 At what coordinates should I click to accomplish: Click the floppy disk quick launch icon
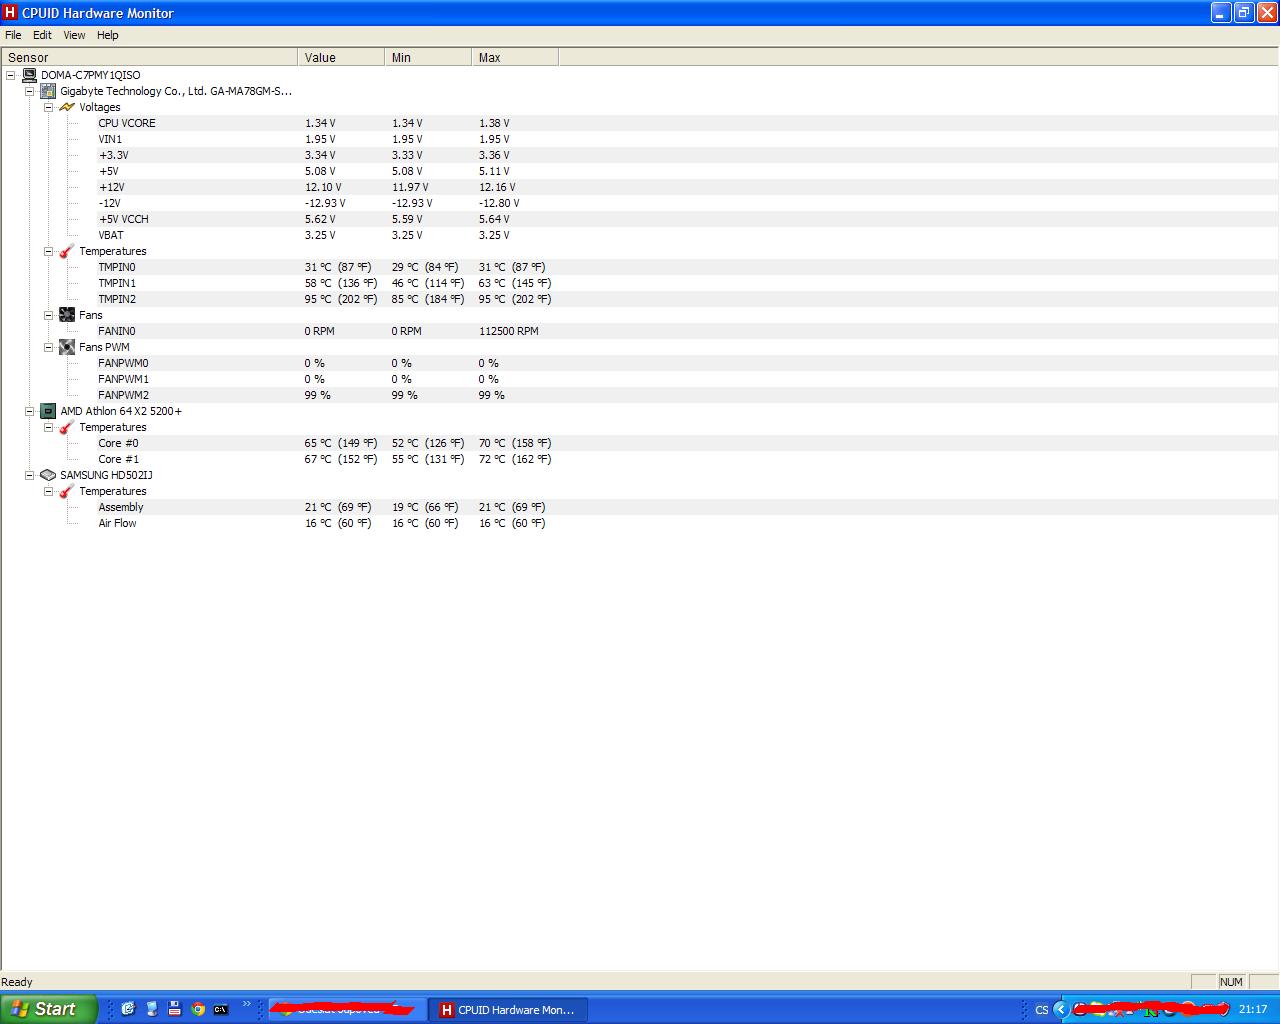(x=174, y=1009)
